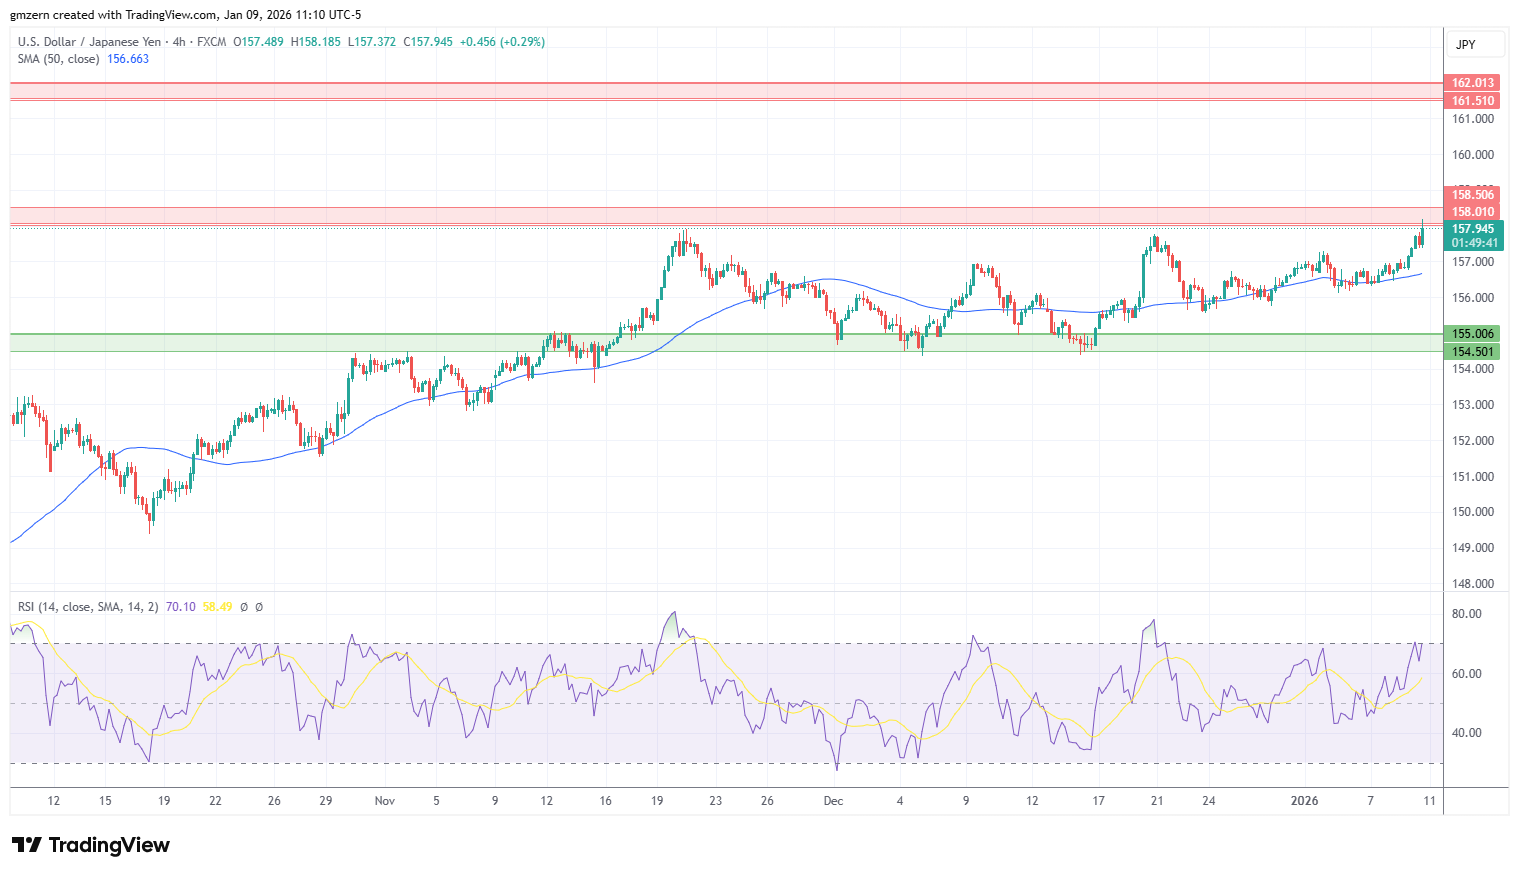Click the low value L157.372 in the legend
Screen dimensions: 1519x875
(x=372, y=42)
